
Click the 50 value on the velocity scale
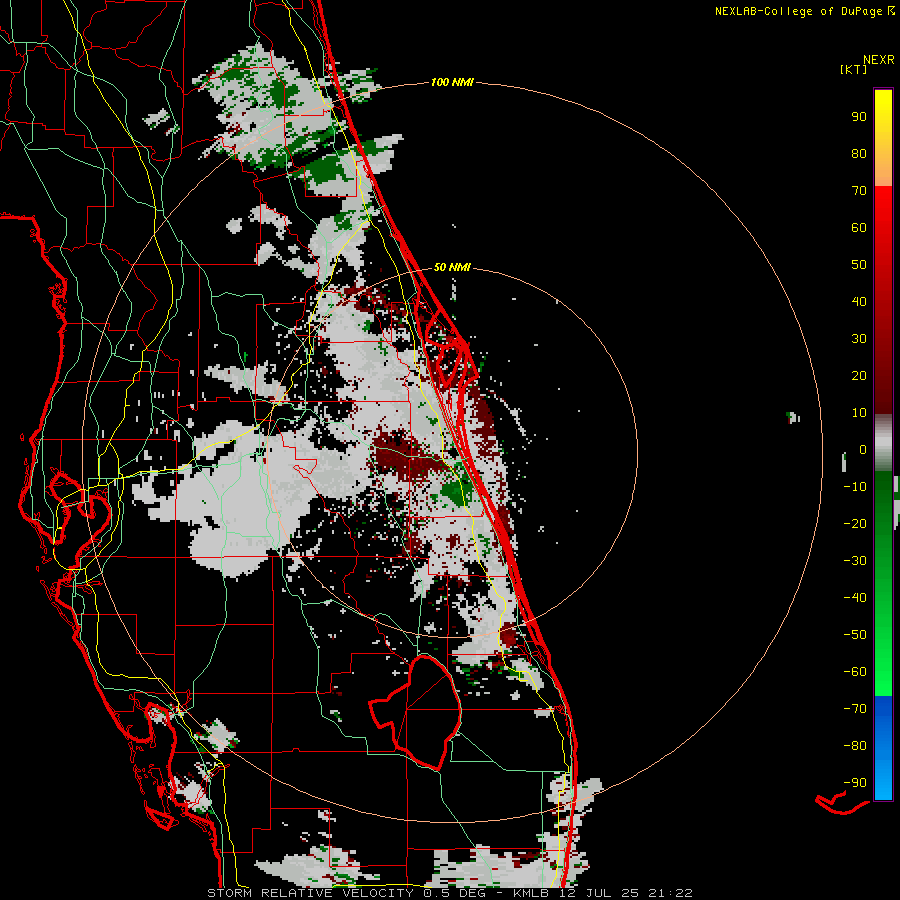[x=859, y=265]
